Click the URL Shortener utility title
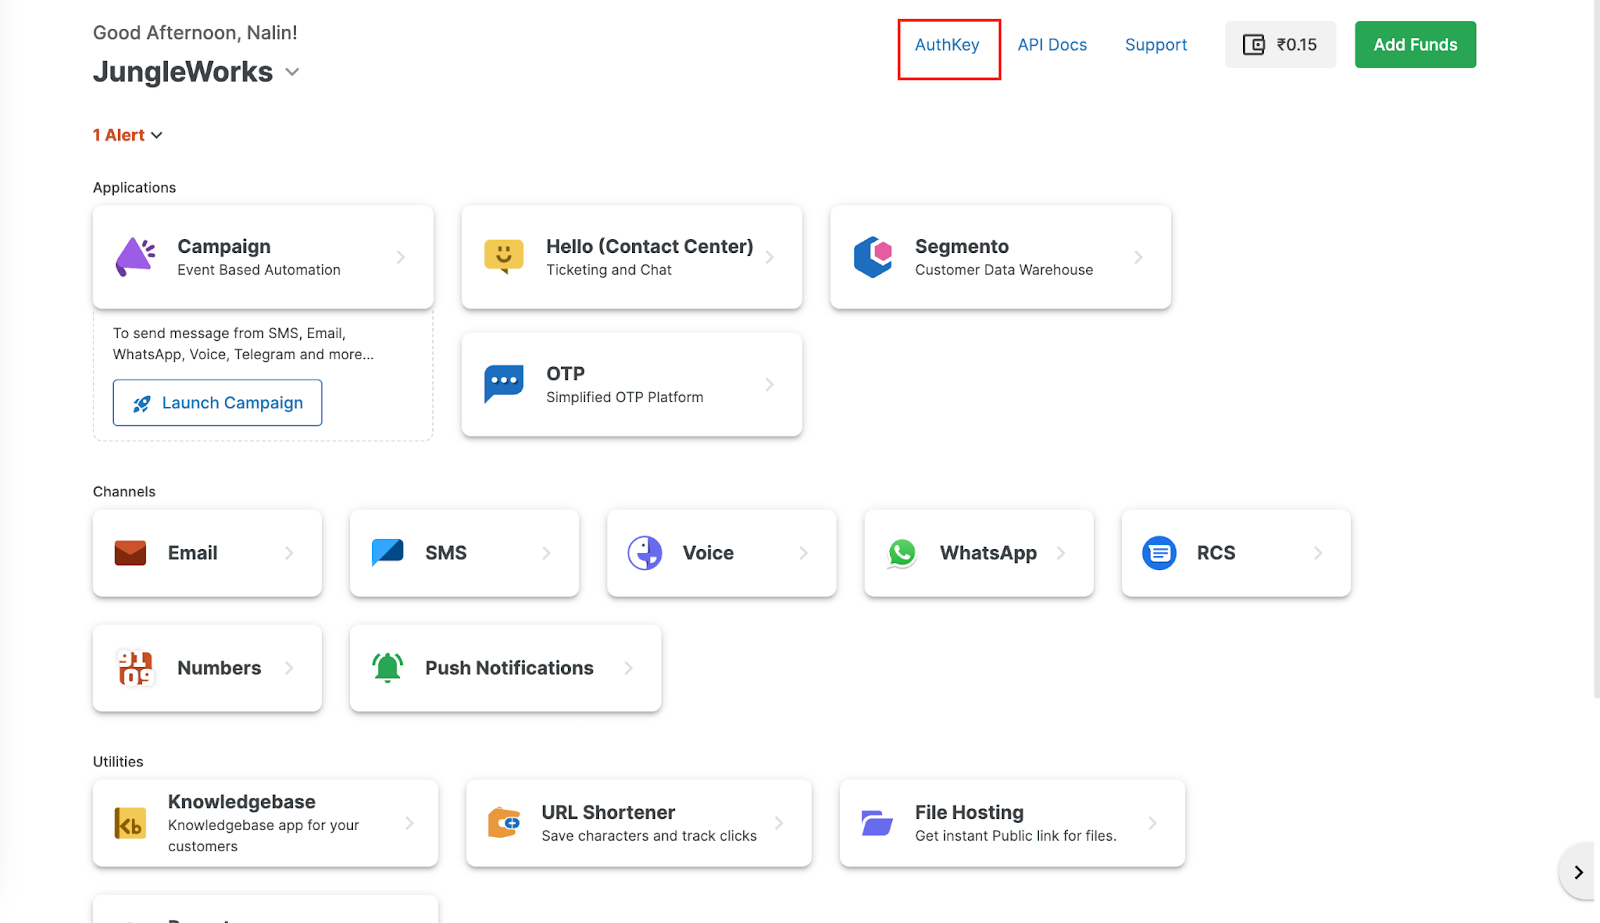The image size is (1600, 923). pyautogui.click(x=608, y=812)
